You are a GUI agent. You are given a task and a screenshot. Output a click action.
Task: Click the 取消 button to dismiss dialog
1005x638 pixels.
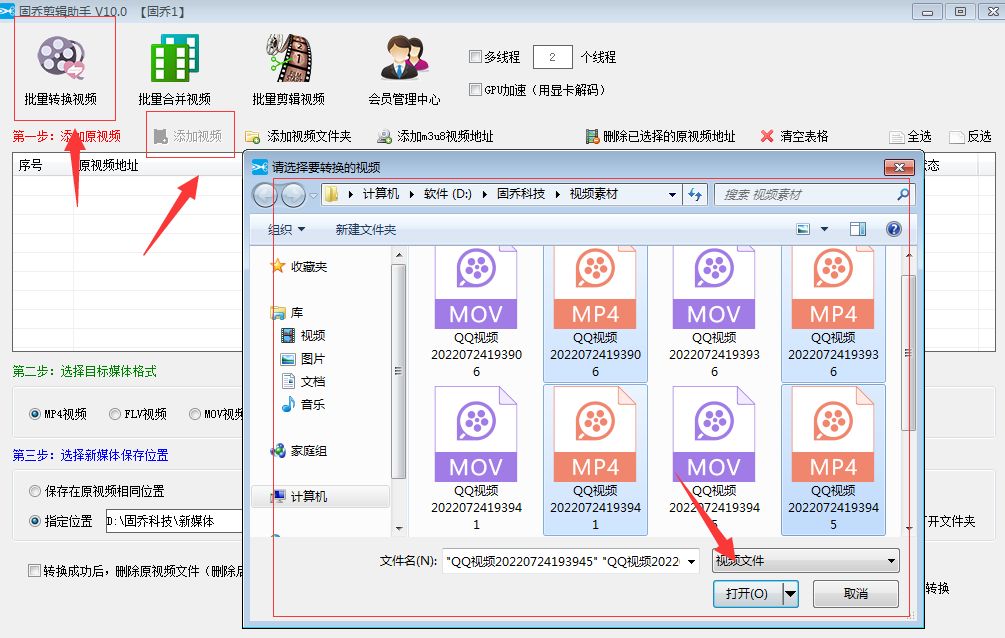point(855,595)
